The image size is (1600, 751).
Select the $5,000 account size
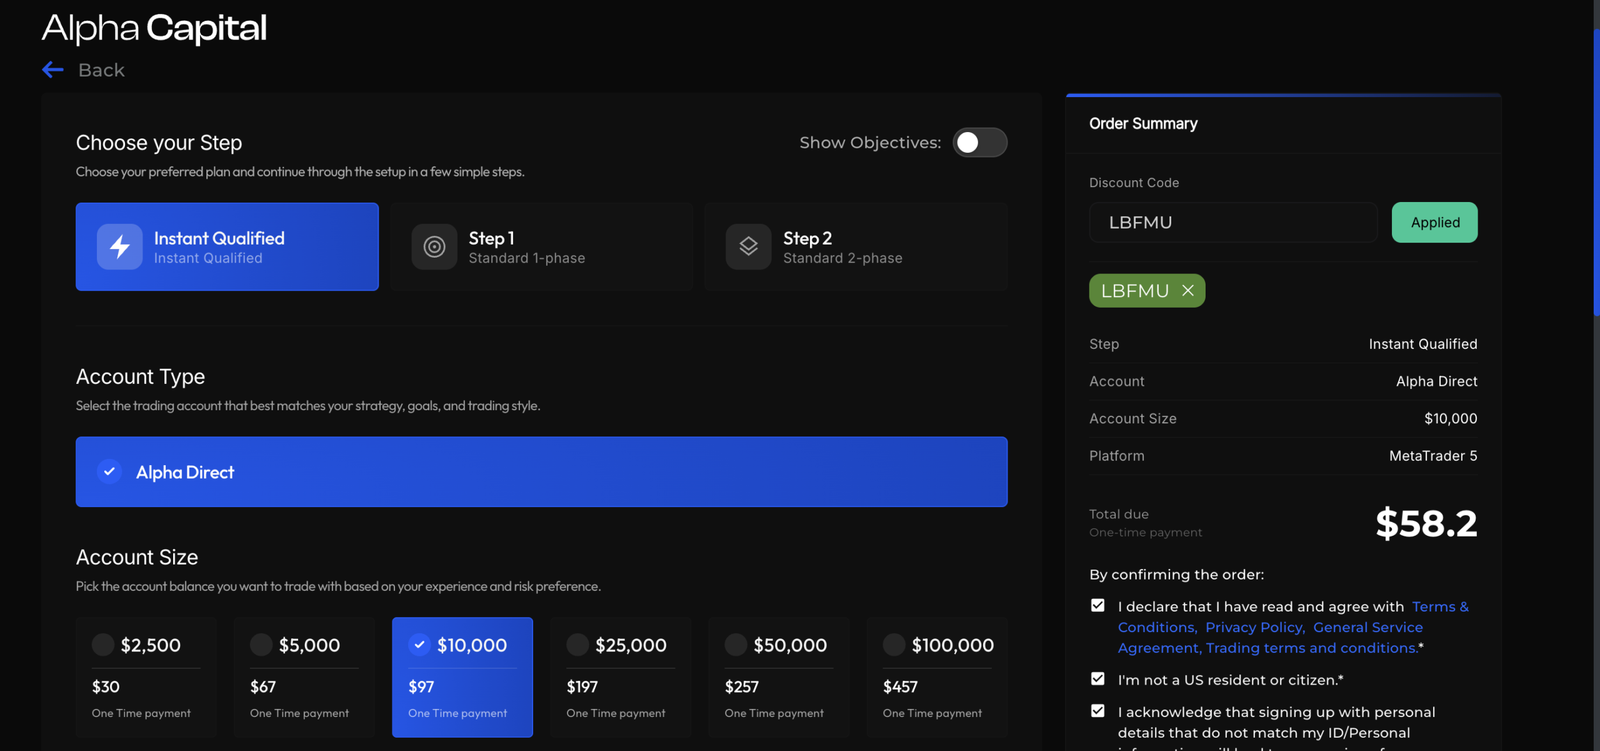tap(304, 677)
